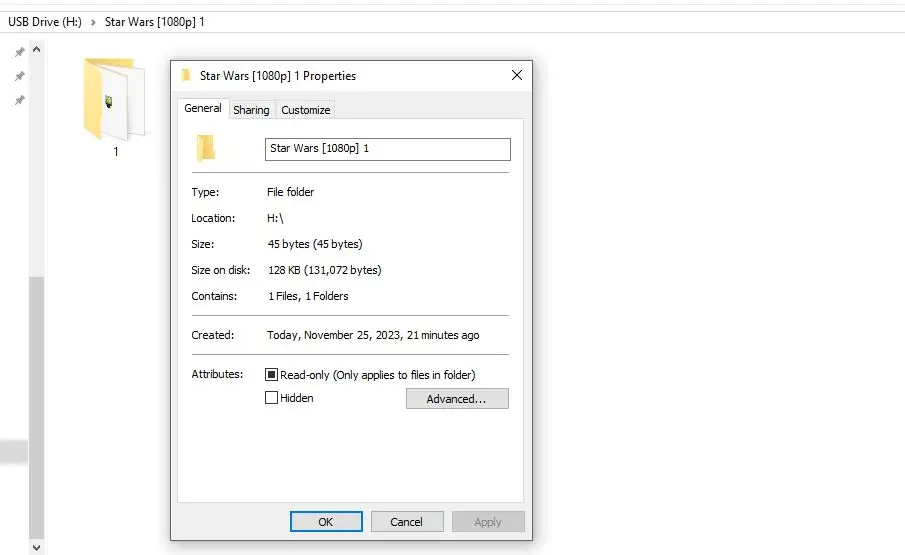The width and height of the screenshot is (905, 555).
Task: Click the Apply button
Action: (x=488, y=522)
